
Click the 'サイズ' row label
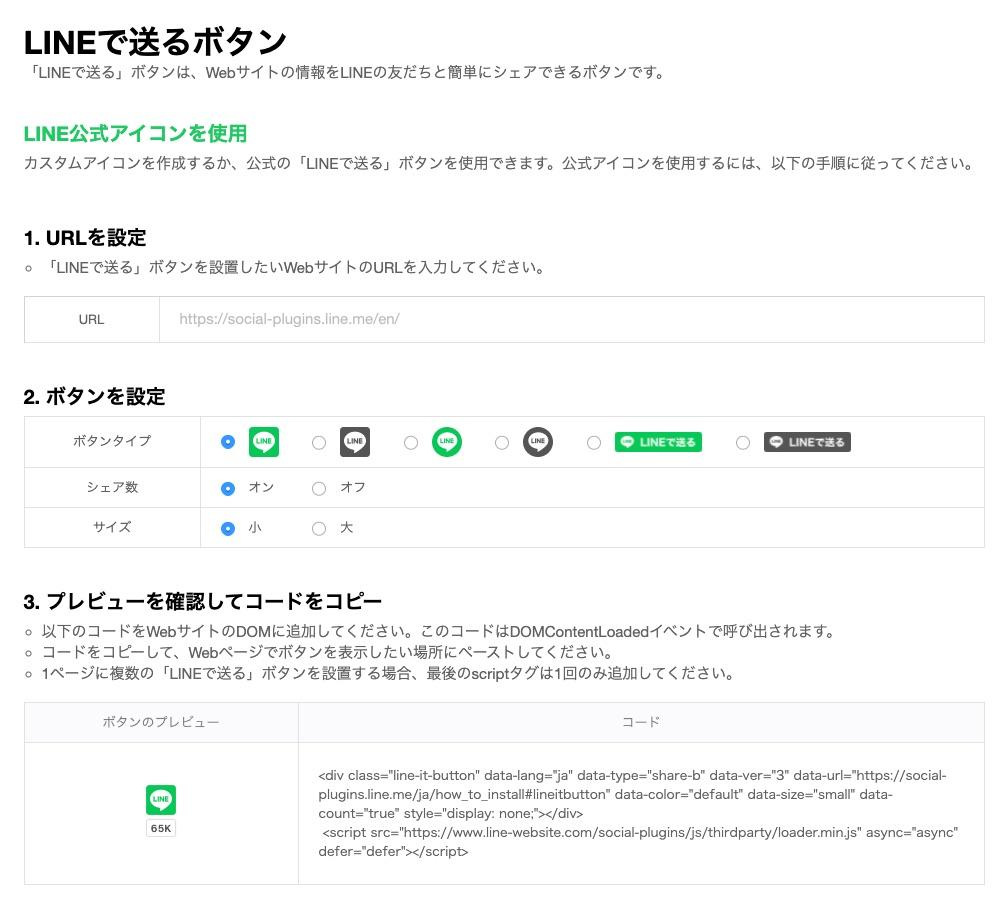click(112, 527)
